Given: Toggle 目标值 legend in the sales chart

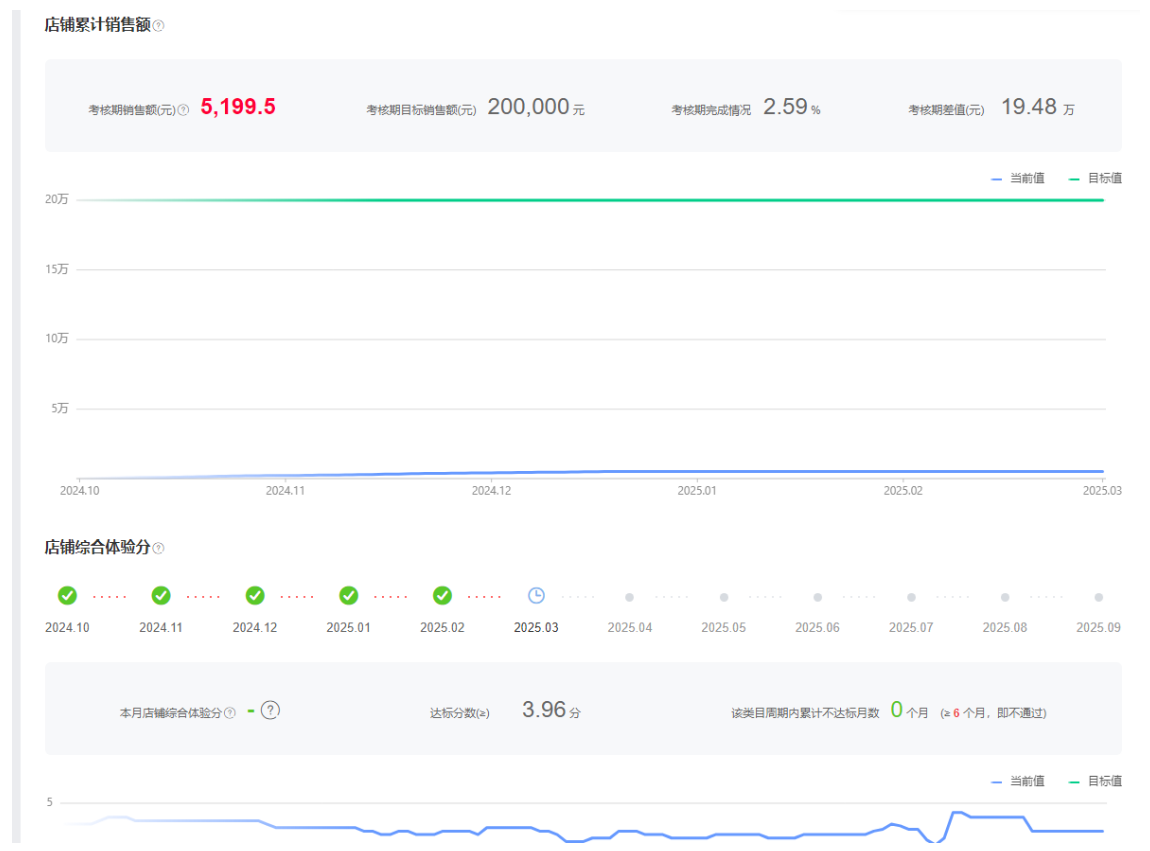Looking at the screenshot, I should [1095, 178].
